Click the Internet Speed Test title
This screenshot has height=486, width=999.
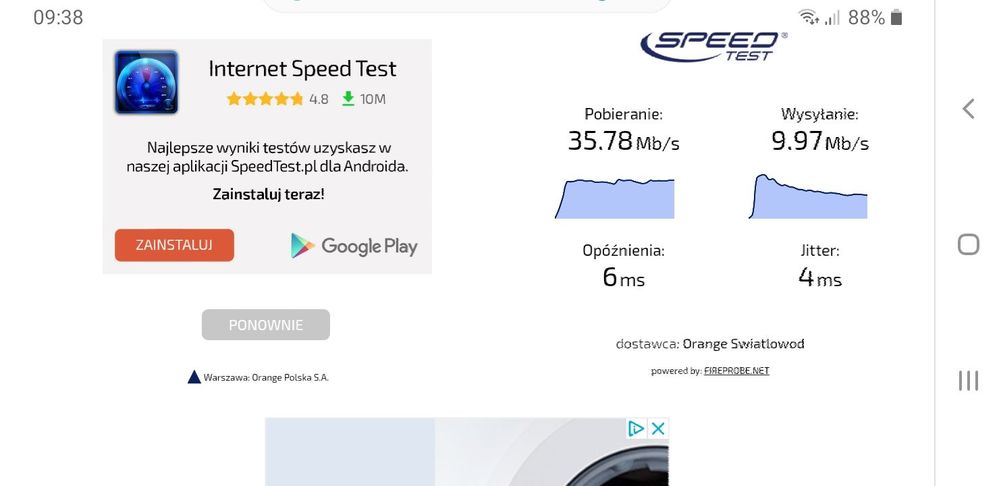pos(302,69)
